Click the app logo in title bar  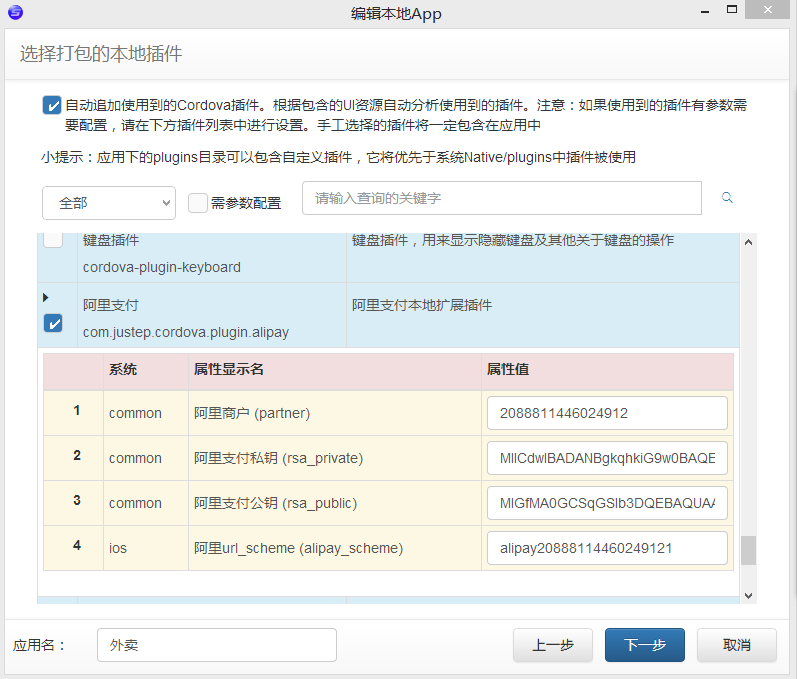(x=15, y=12)
